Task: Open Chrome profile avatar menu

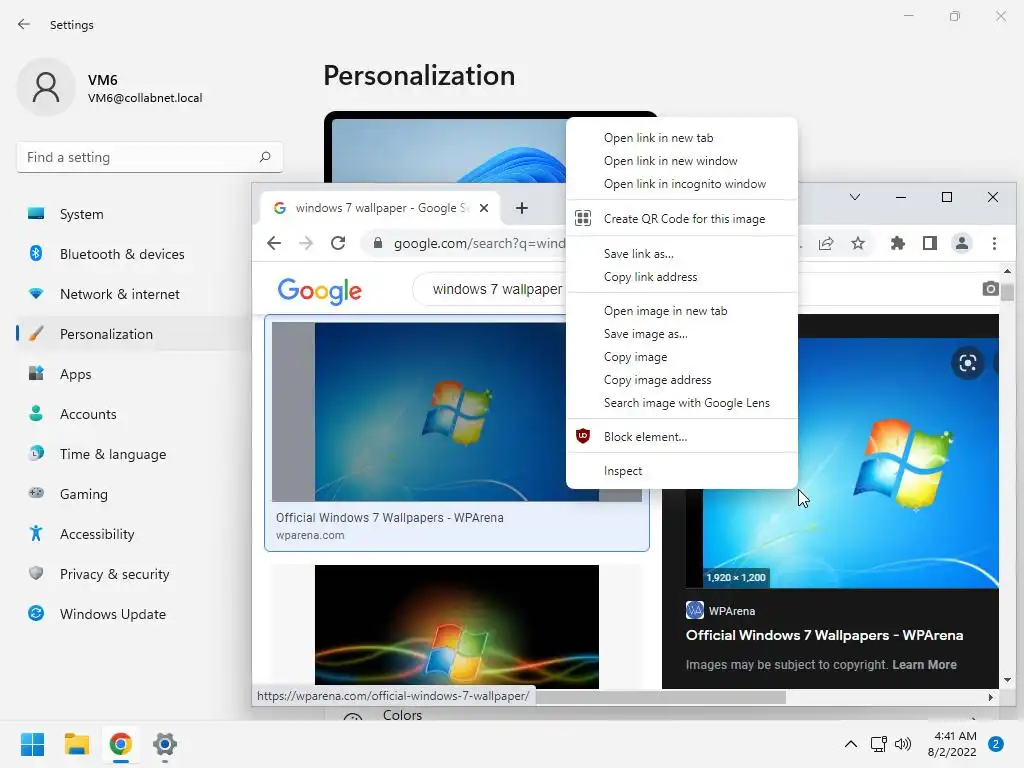Action: [x=962, y=244]
